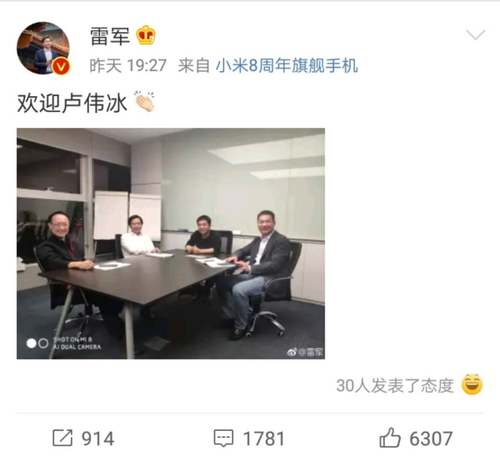Tap the repost count 914
This screenshot has width=500, height=461.
pyautogui.click(x=98, y=438)
